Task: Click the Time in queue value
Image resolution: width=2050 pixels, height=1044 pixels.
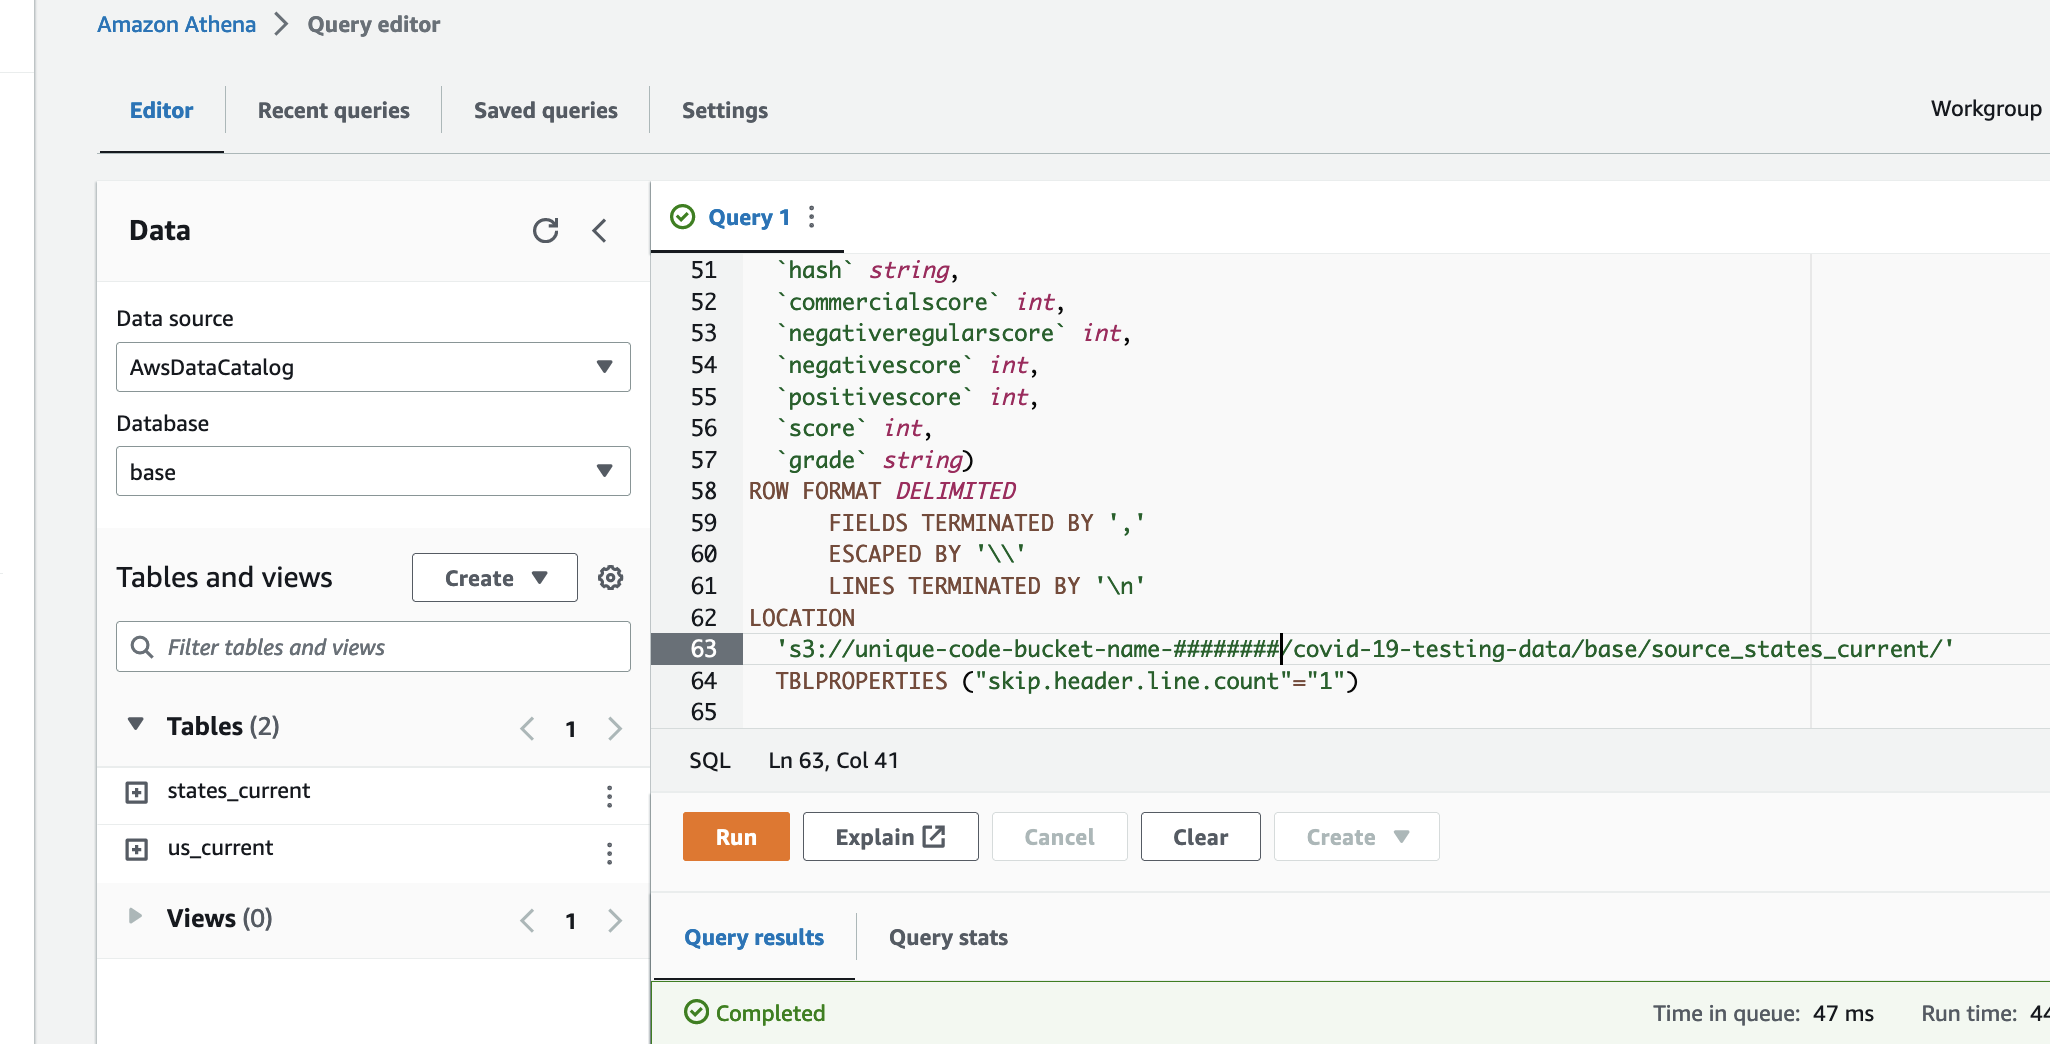Action: (x=1843, y=1013)
